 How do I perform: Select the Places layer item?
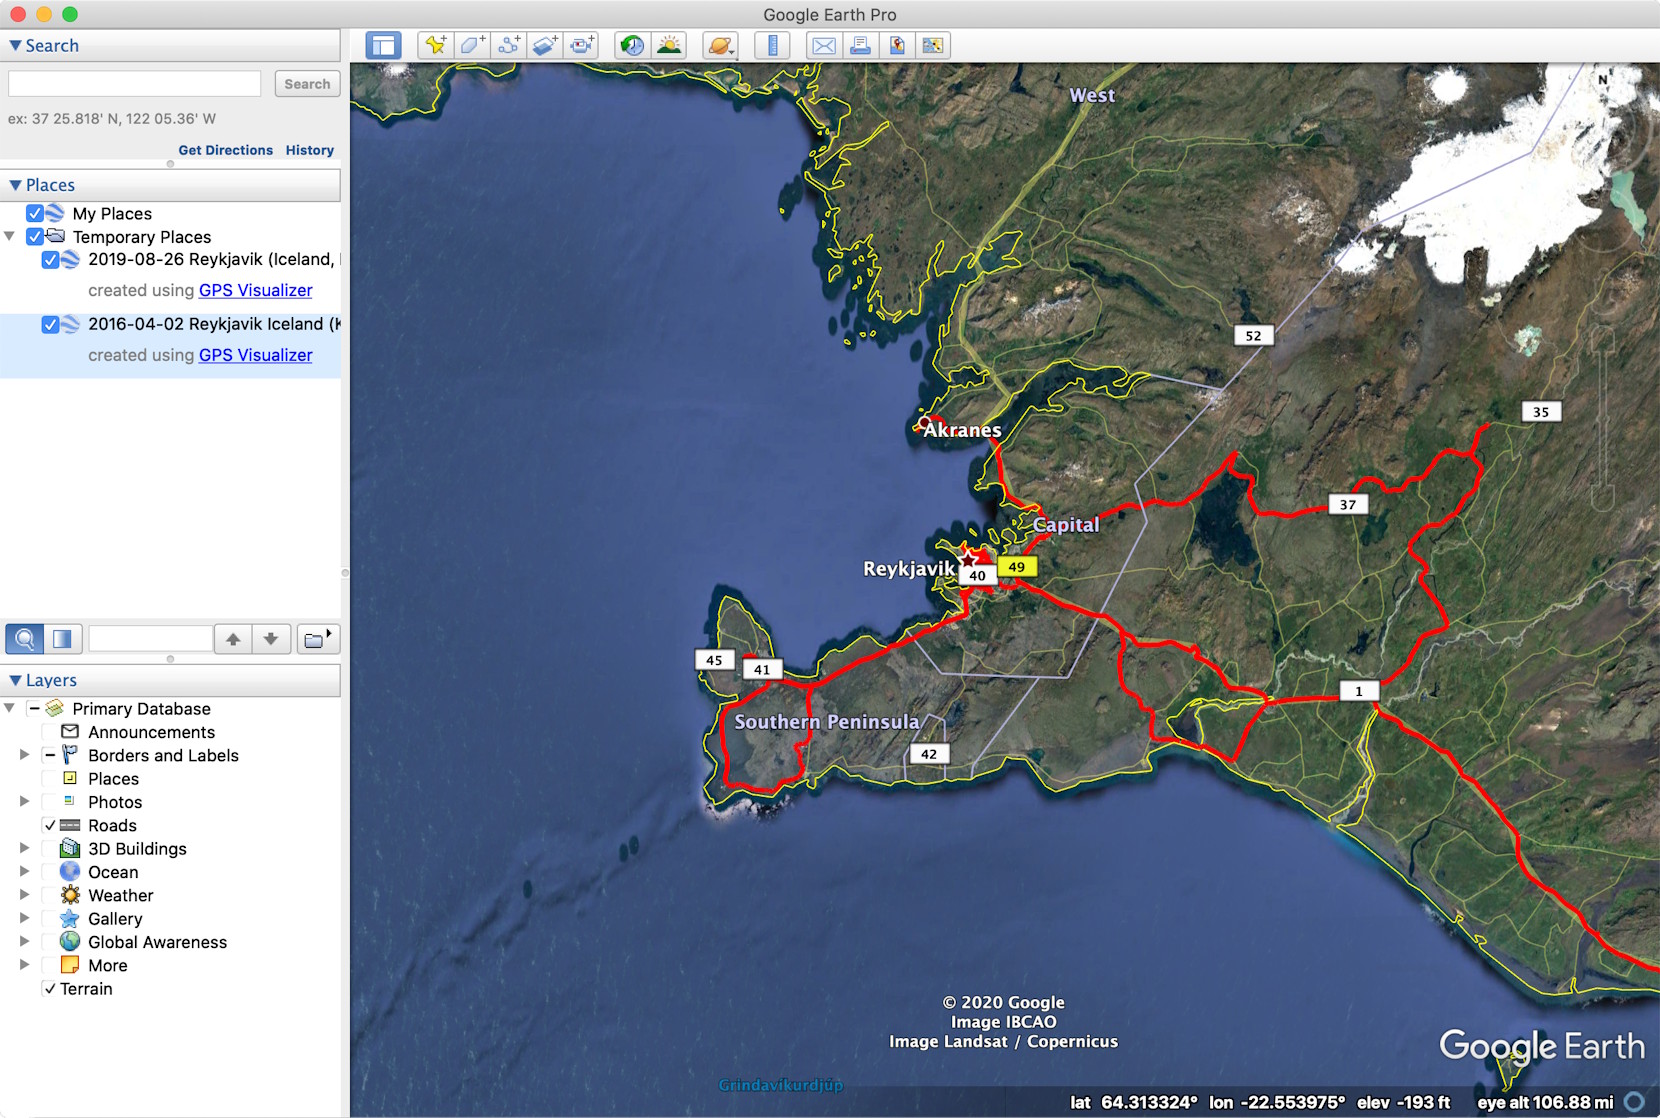(x=113, y=778)
